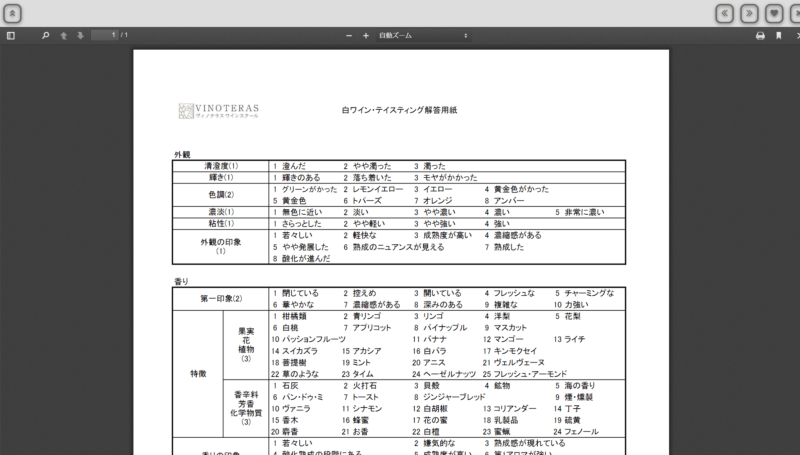Click the row label 外観の印象
The height and width of the screenshot is (455, 800).
(x=221, y=242)
